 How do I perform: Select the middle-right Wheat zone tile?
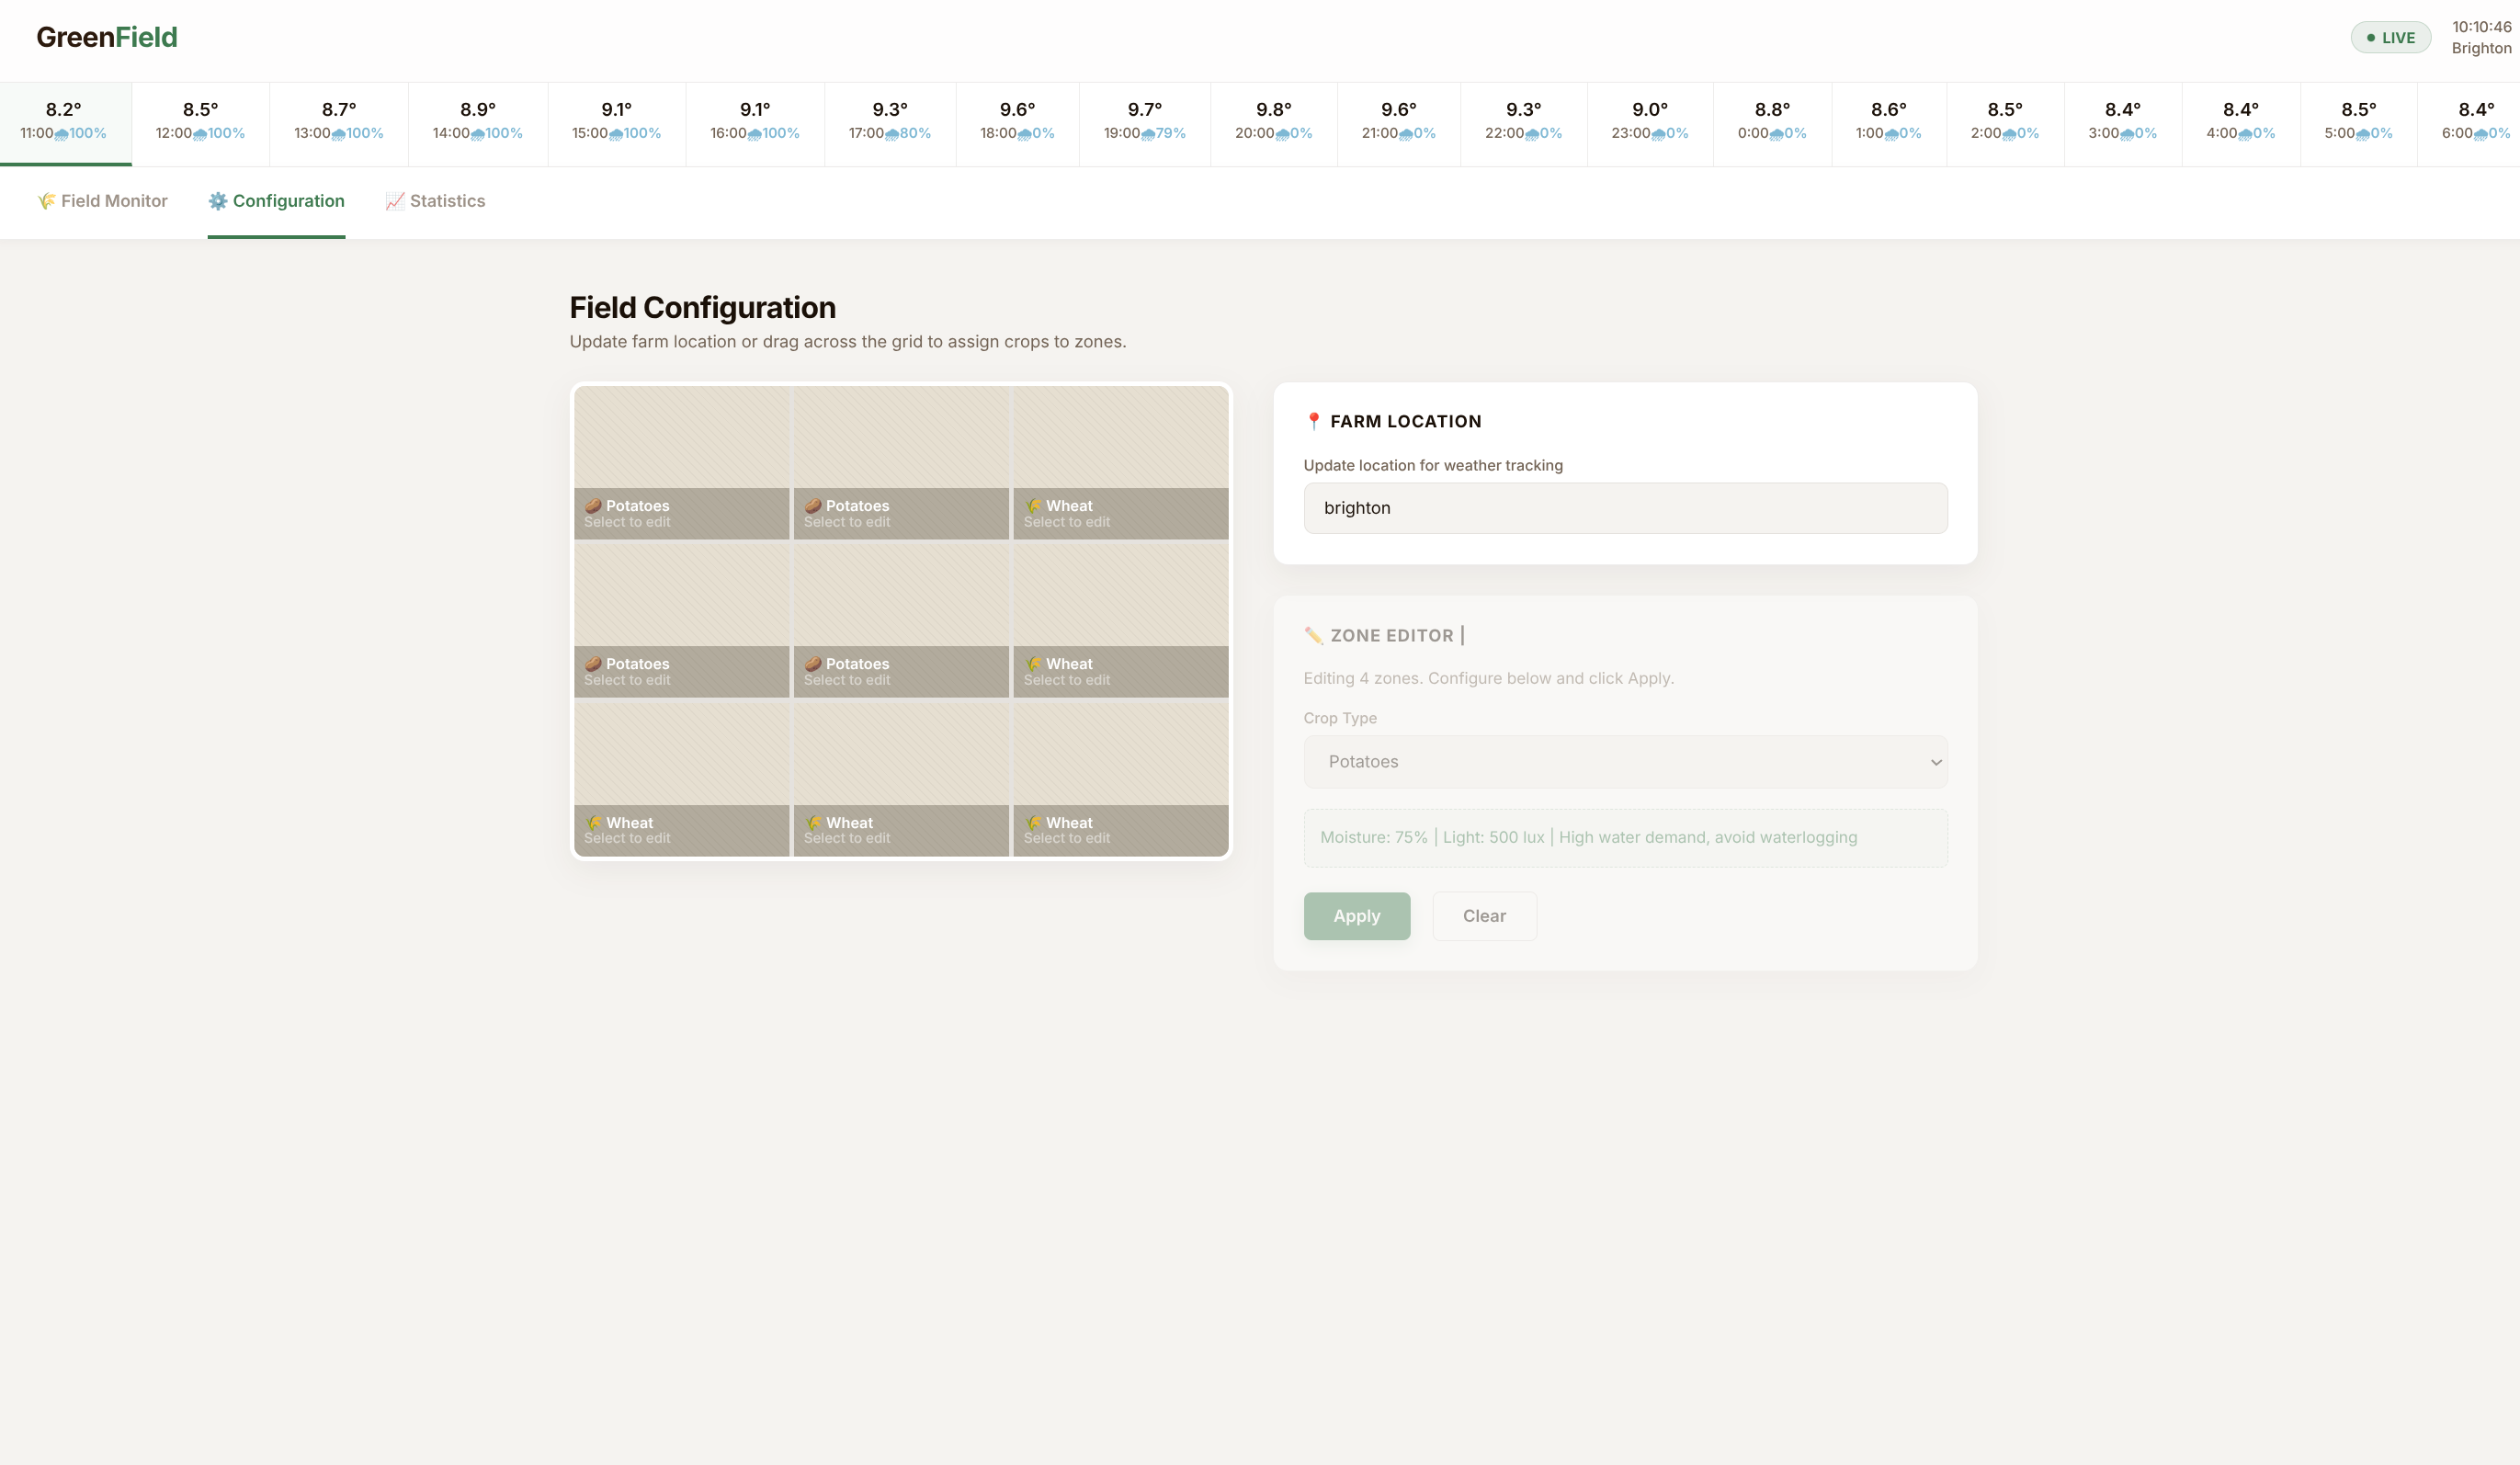click(1120, 620)
